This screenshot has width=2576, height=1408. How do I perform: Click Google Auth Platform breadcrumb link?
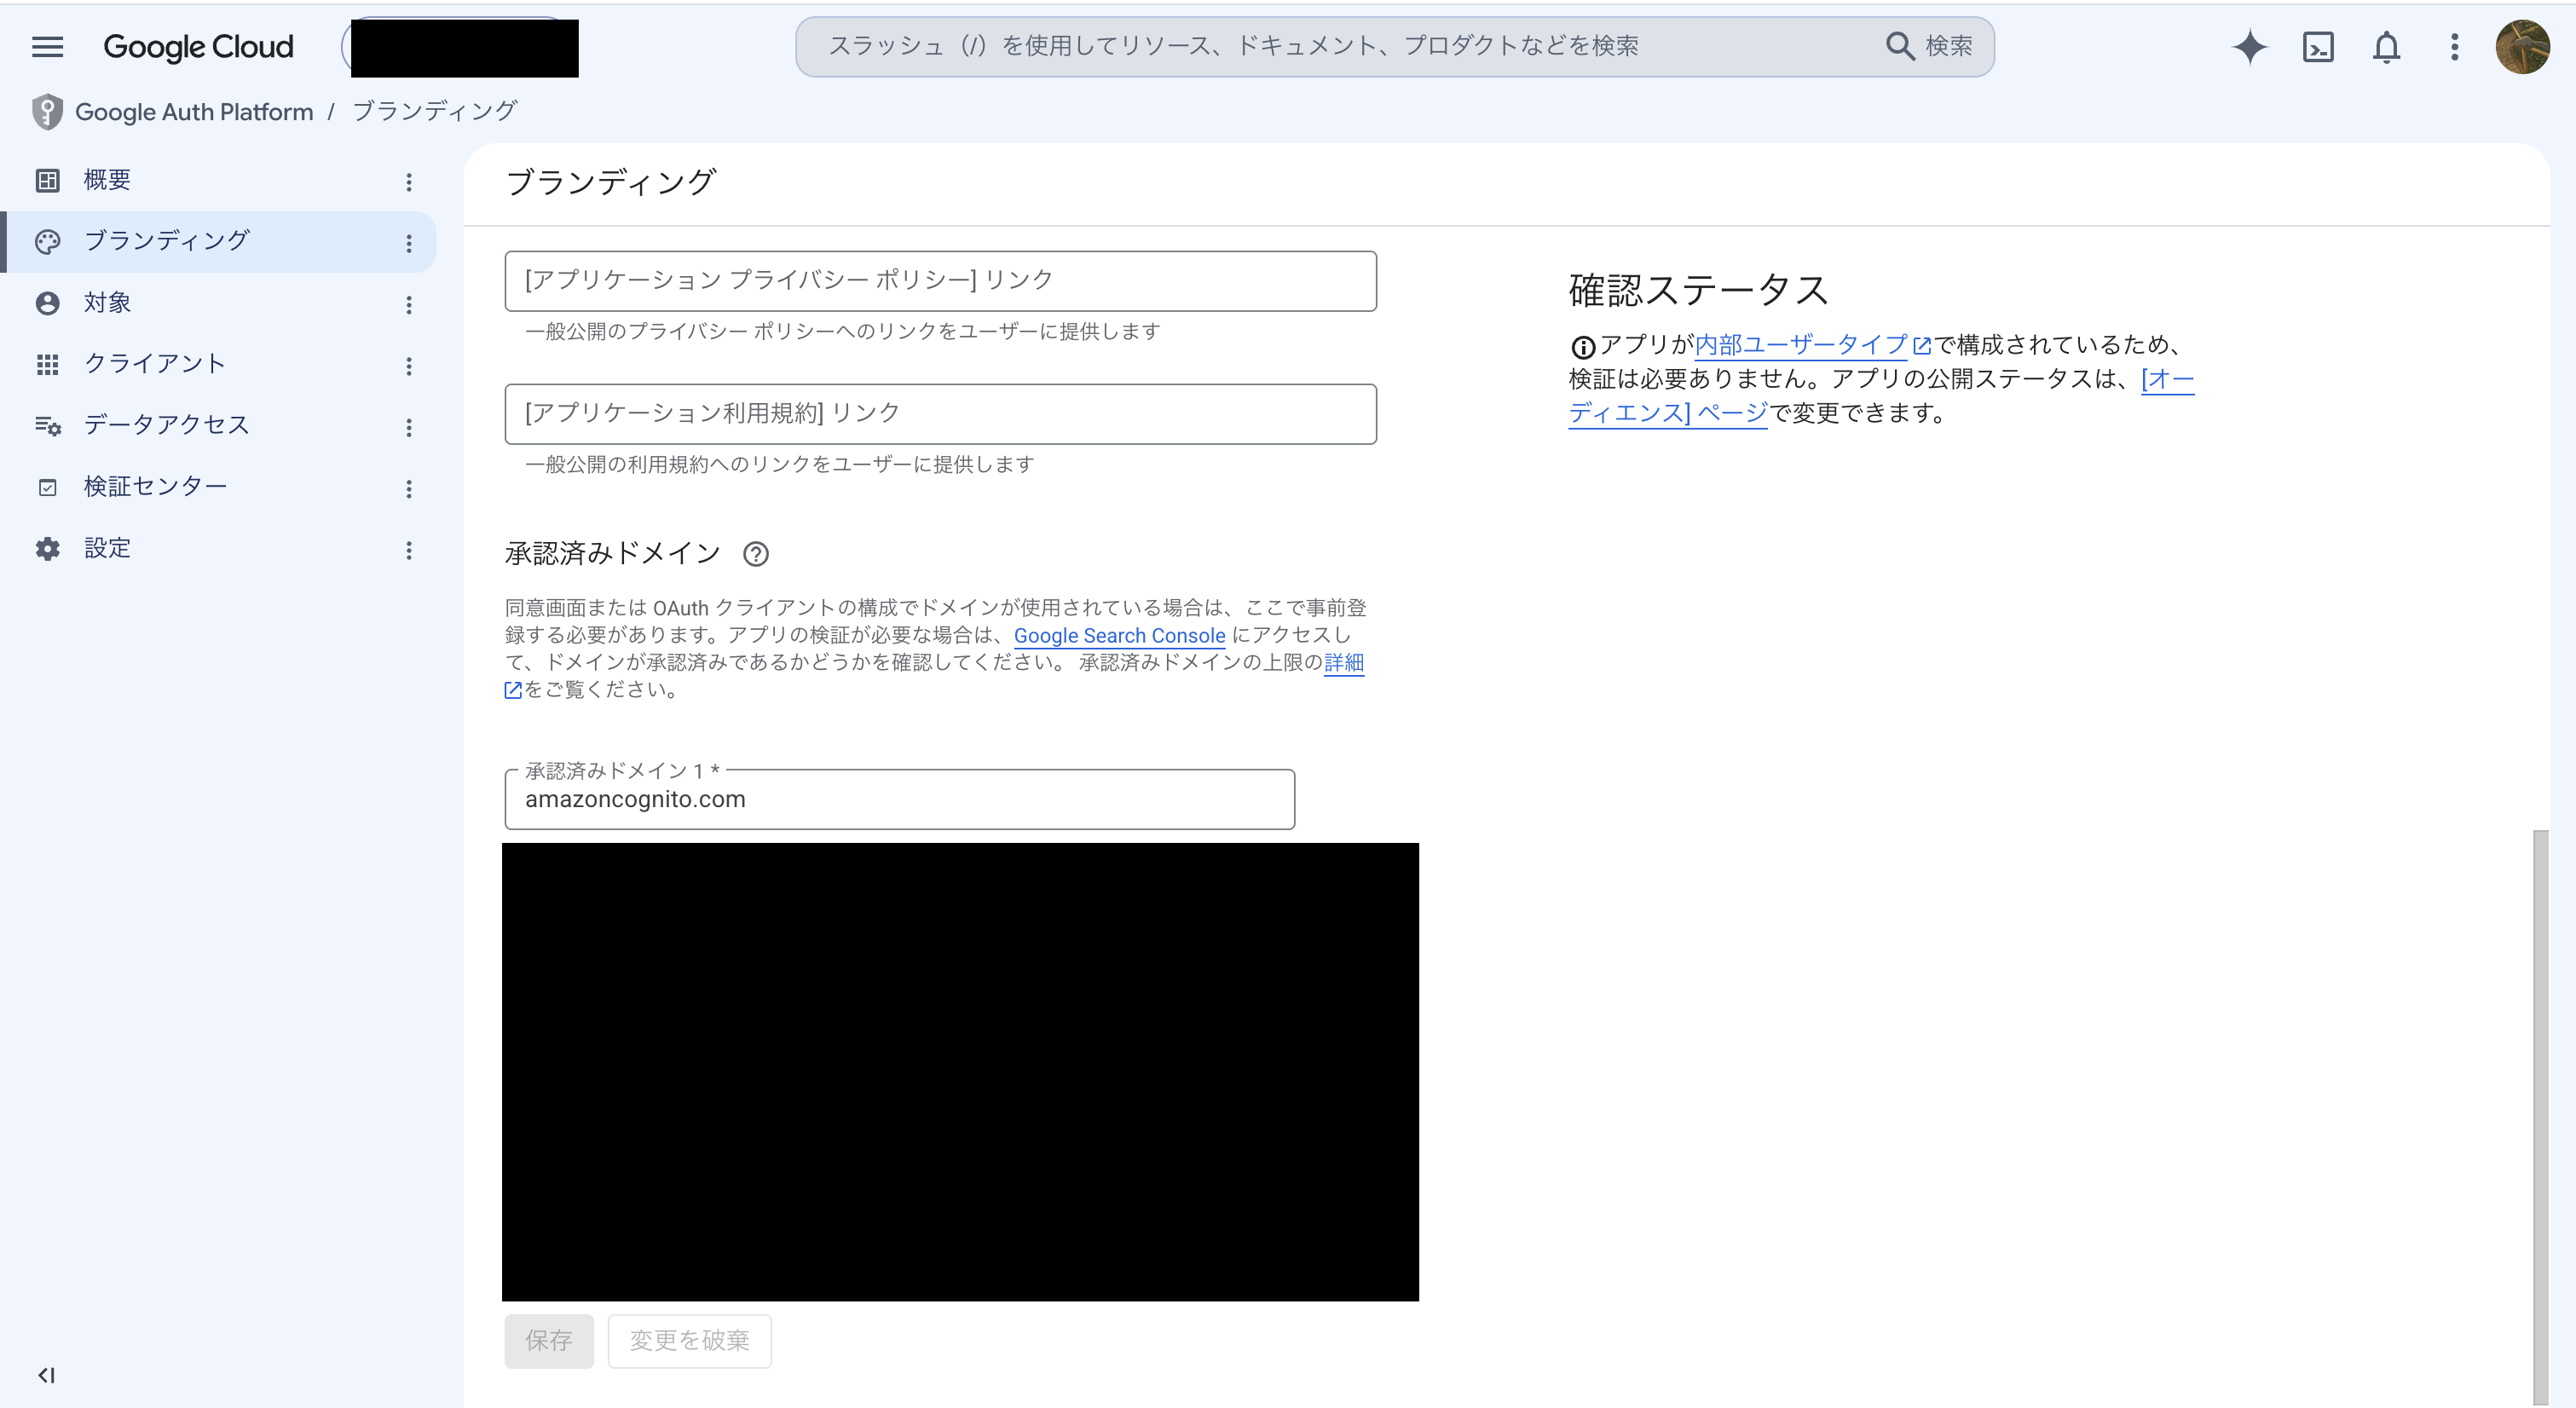[194, 112]
